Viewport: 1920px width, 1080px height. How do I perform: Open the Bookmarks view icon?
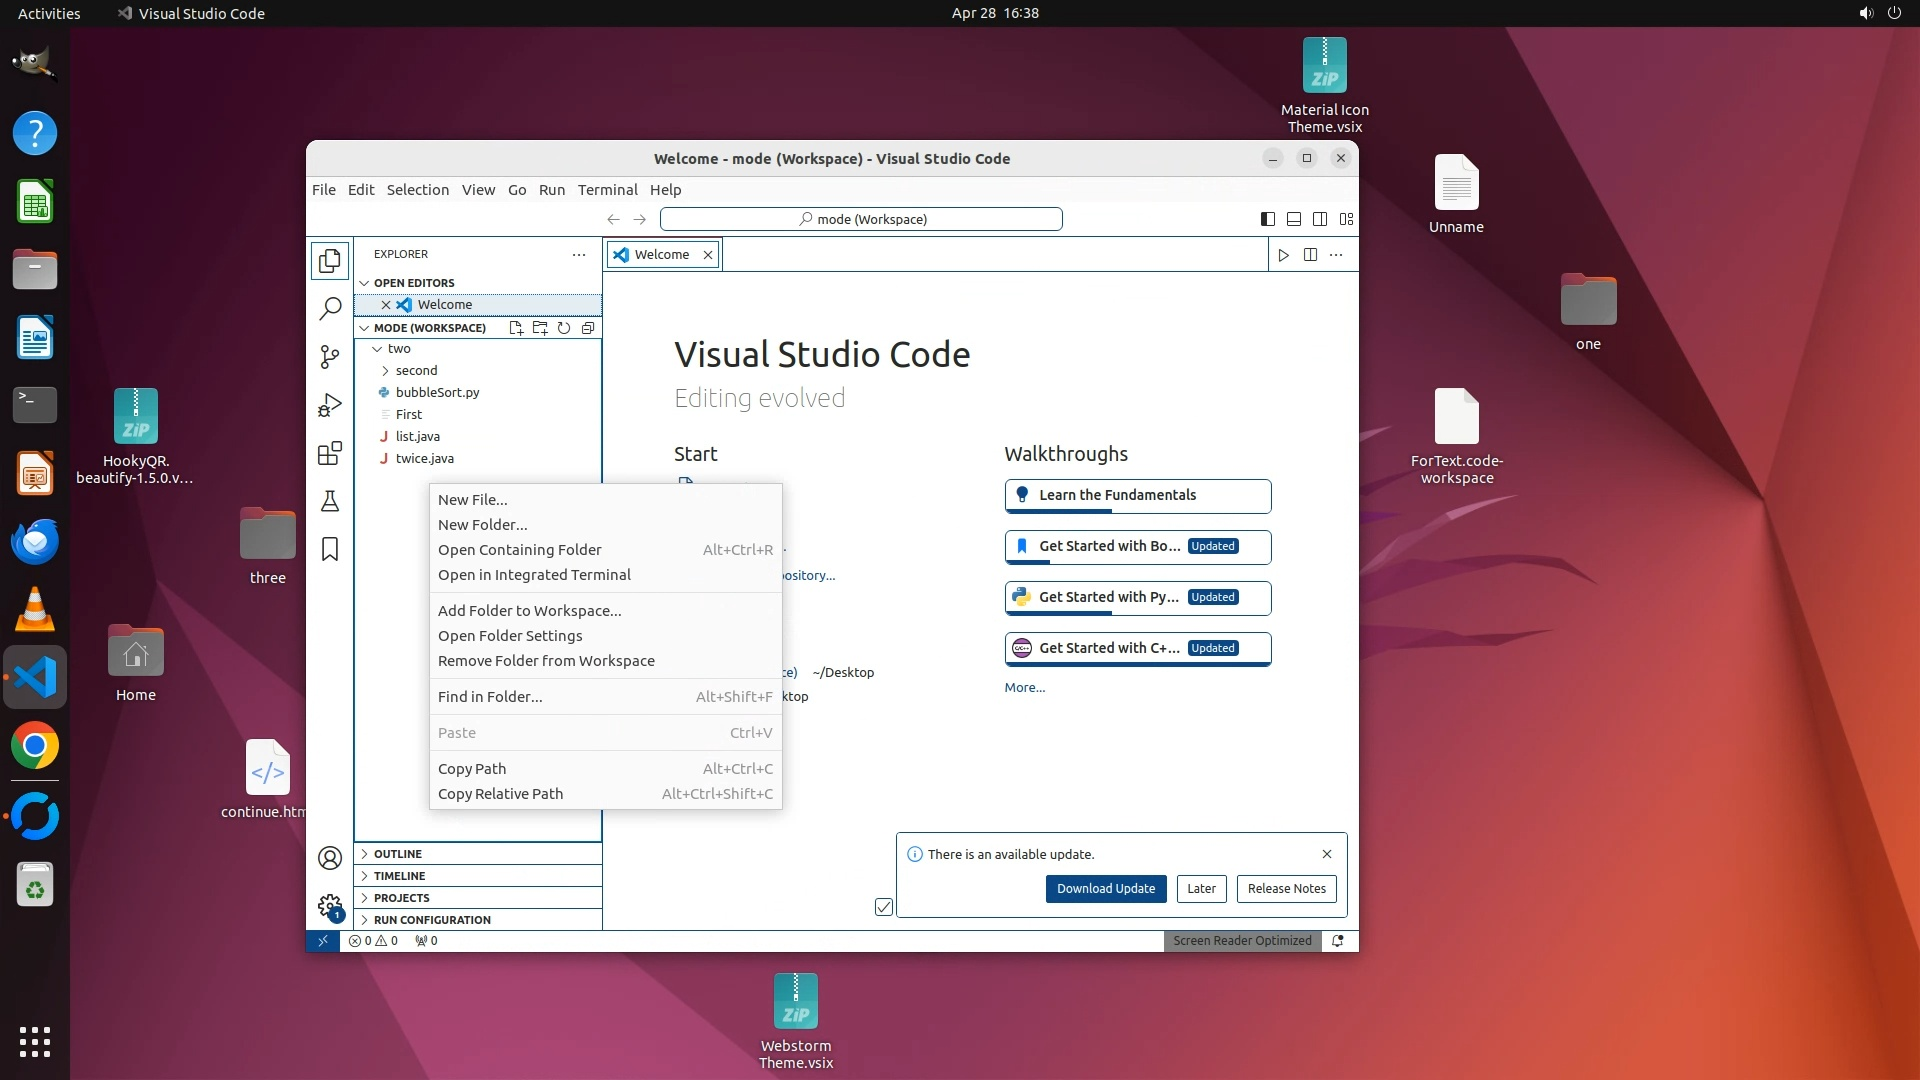(330, 549)
